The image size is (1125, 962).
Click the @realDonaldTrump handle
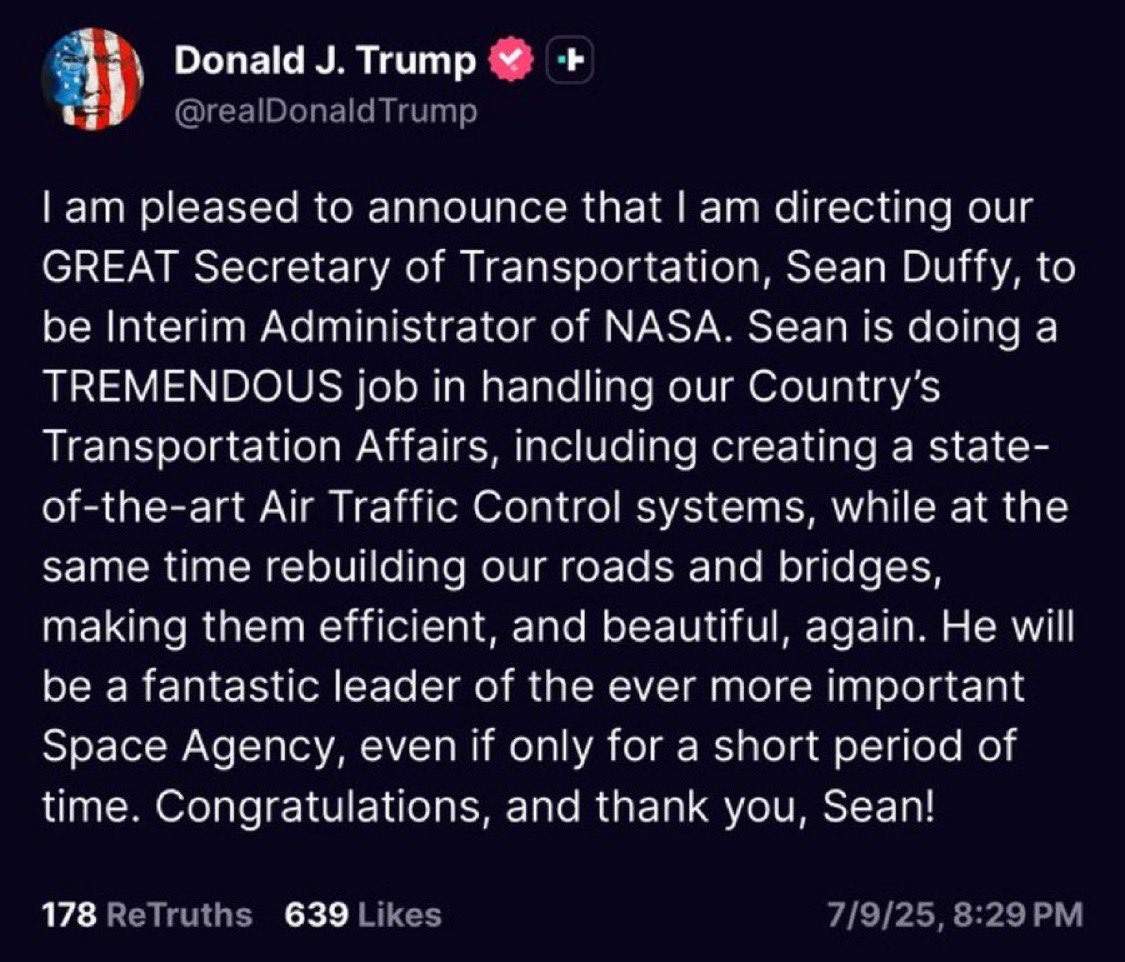(x=326, y=112)
